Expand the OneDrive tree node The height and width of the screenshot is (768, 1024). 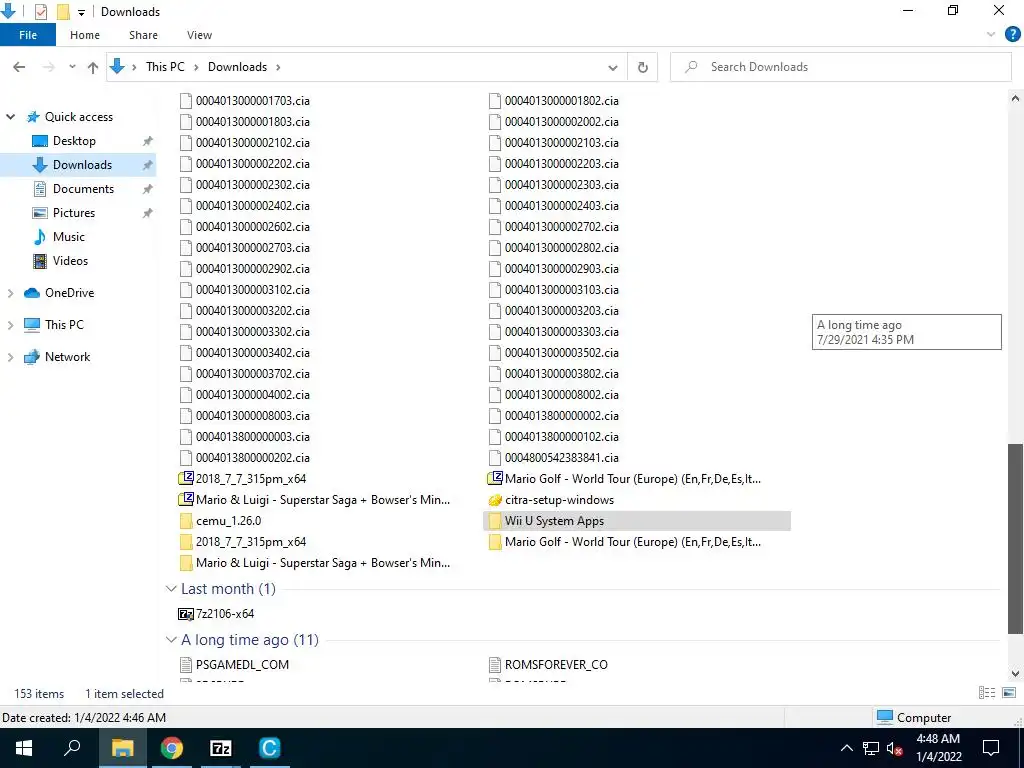point(10,293)
